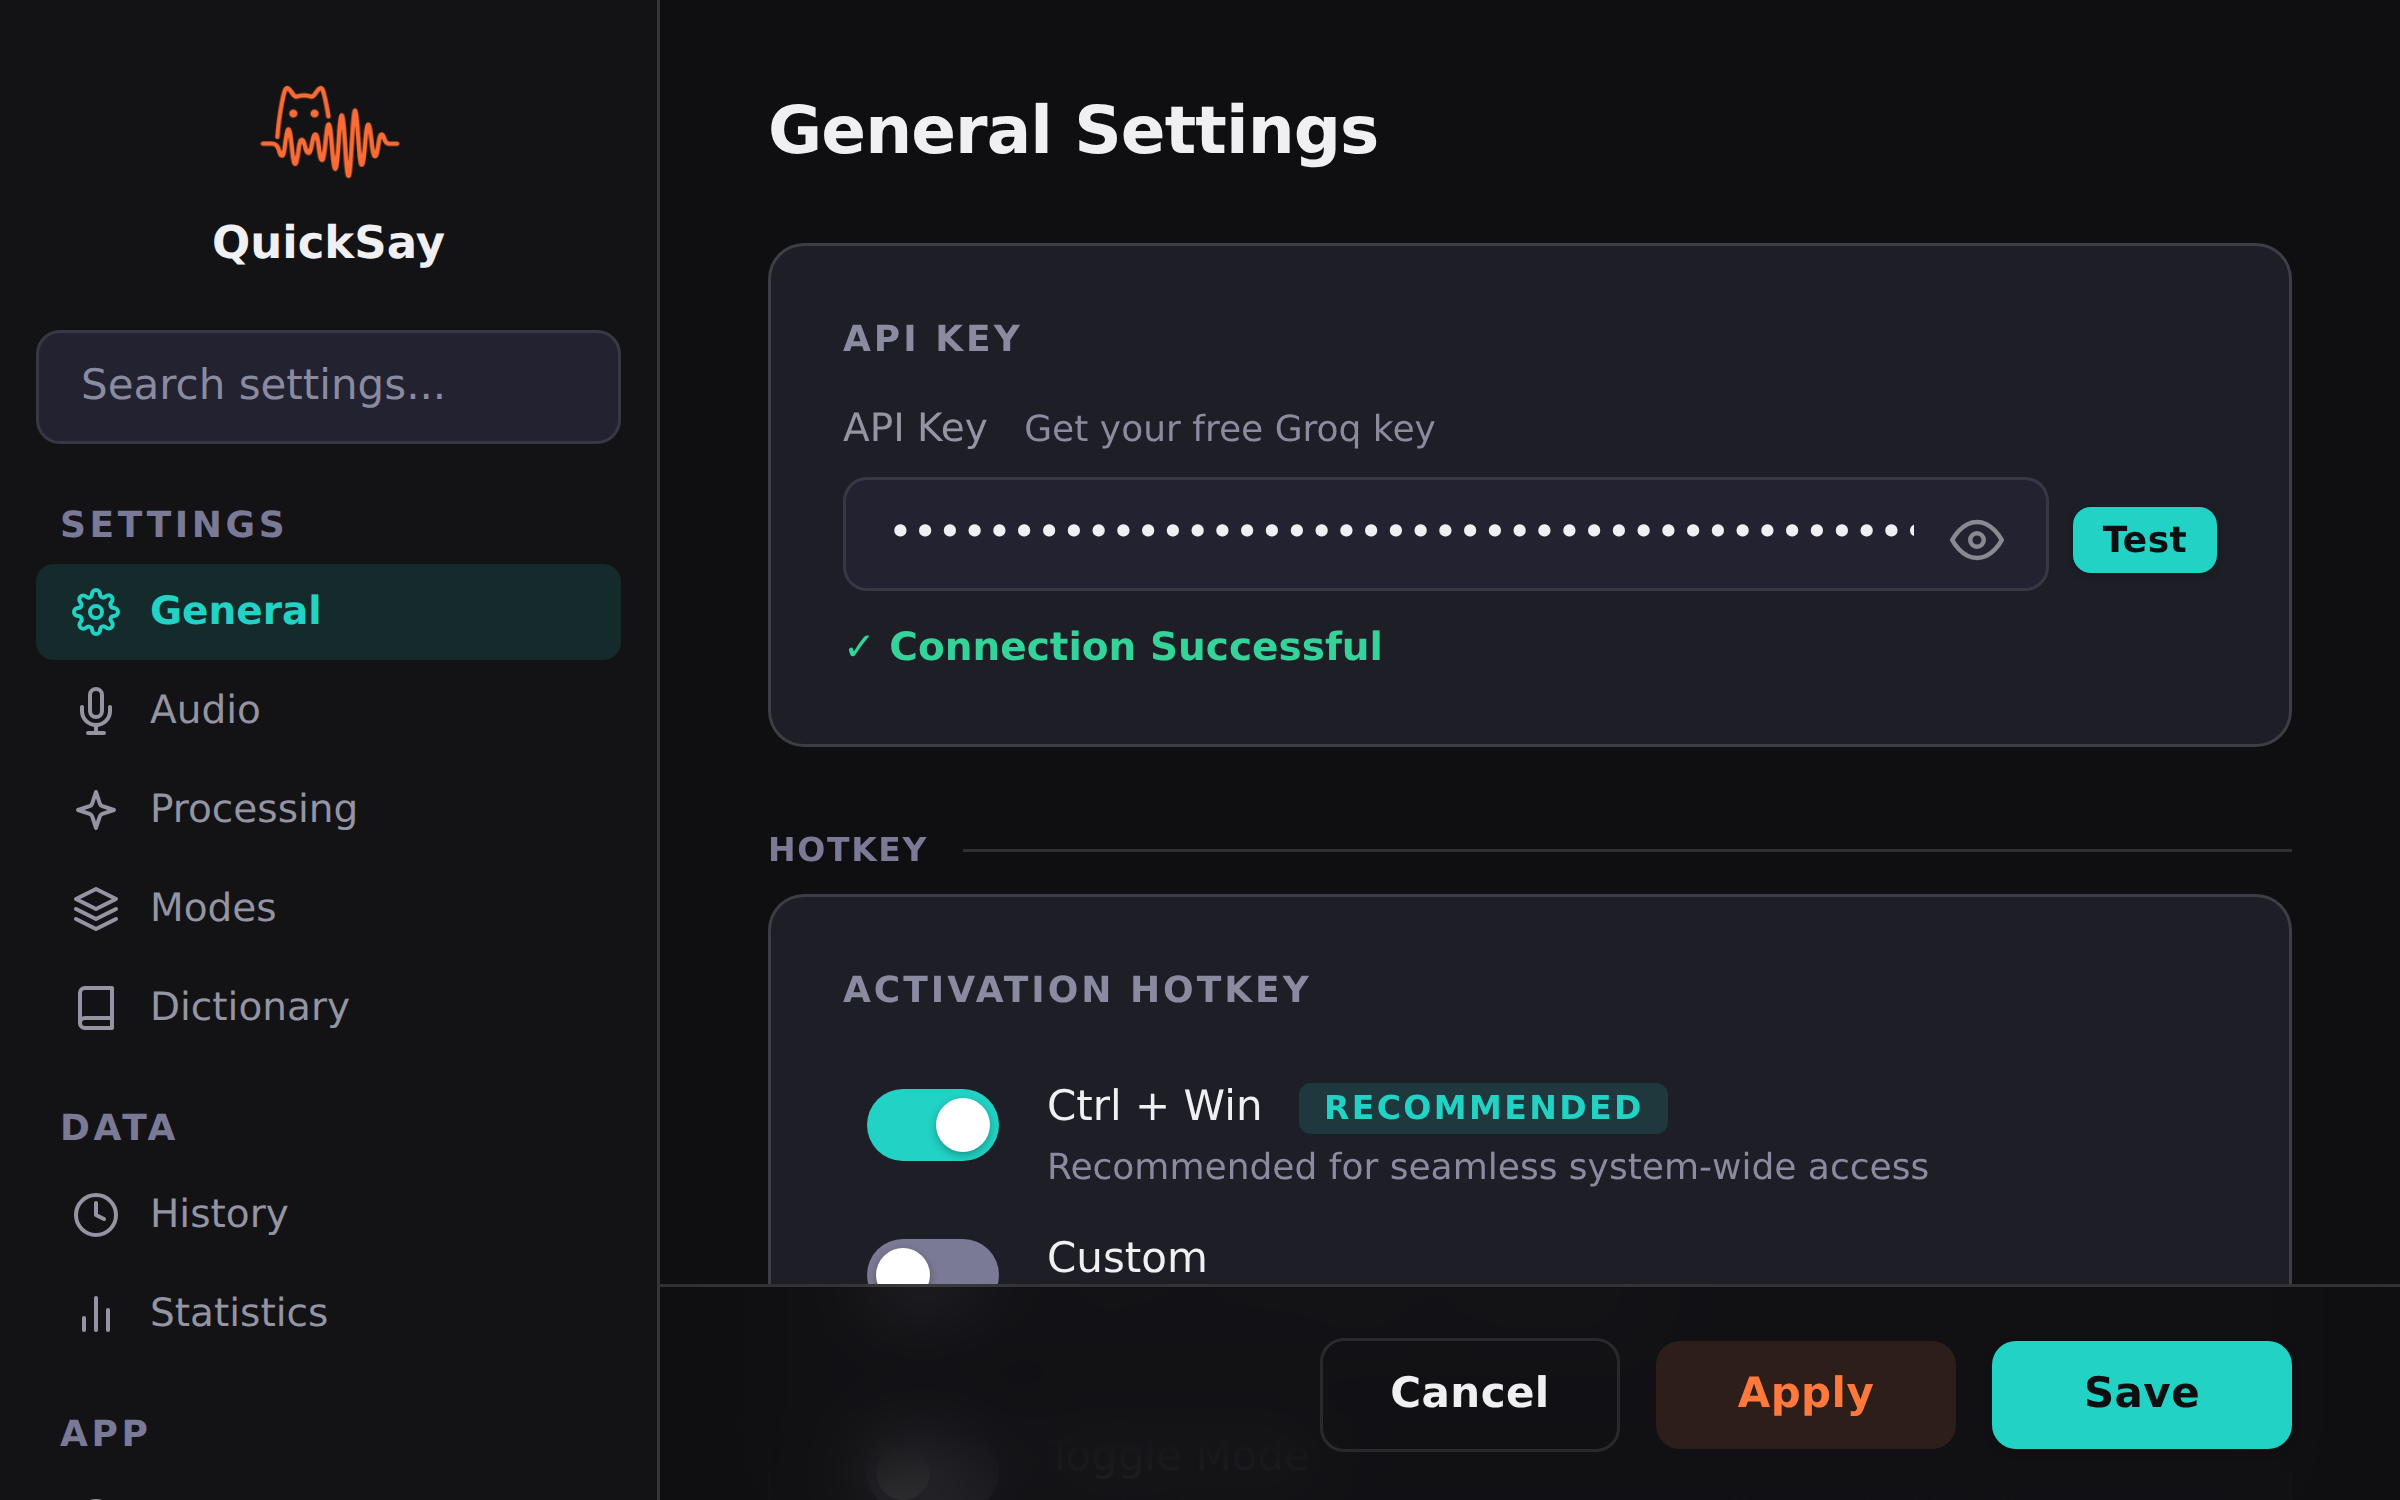Cancel the settings changes
The height and width of the screenshot is (1500, 2400).
pos(1469,1394)
